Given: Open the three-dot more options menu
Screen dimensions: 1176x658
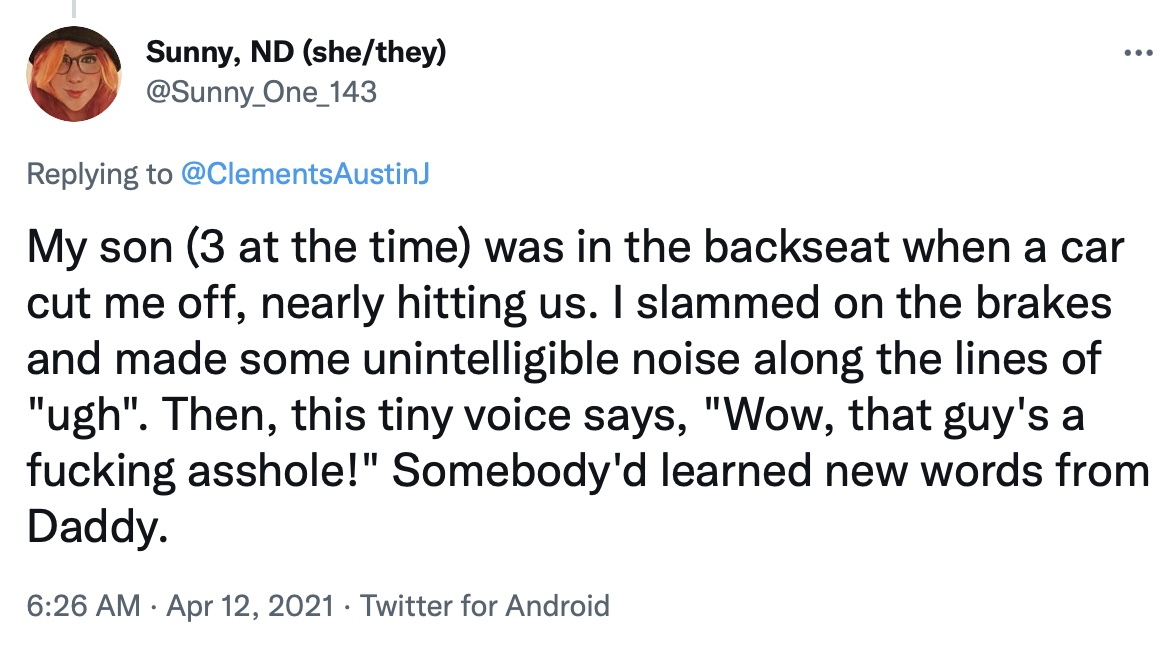Looking at the screenshot, I should (1138, 53).
